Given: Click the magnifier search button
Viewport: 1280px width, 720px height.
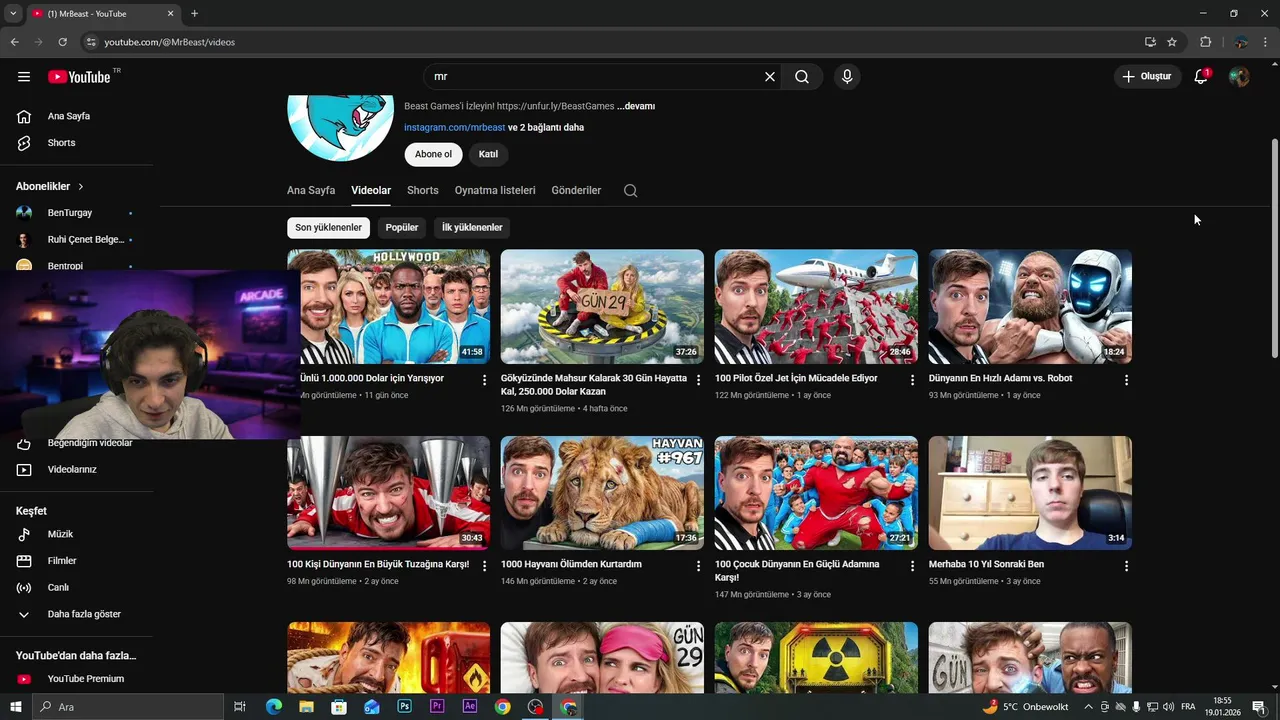Looking at the screenshot, I should pyautogui.click(x=802, y=77).
